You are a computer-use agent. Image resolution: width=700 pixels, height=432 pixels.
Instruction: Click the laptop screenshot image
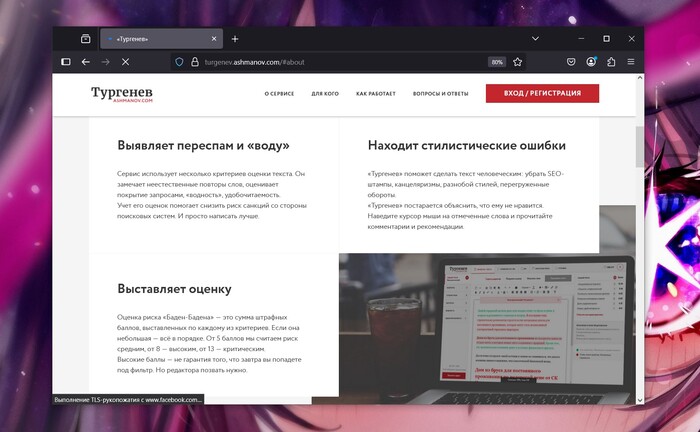click(x=487, y=328)
